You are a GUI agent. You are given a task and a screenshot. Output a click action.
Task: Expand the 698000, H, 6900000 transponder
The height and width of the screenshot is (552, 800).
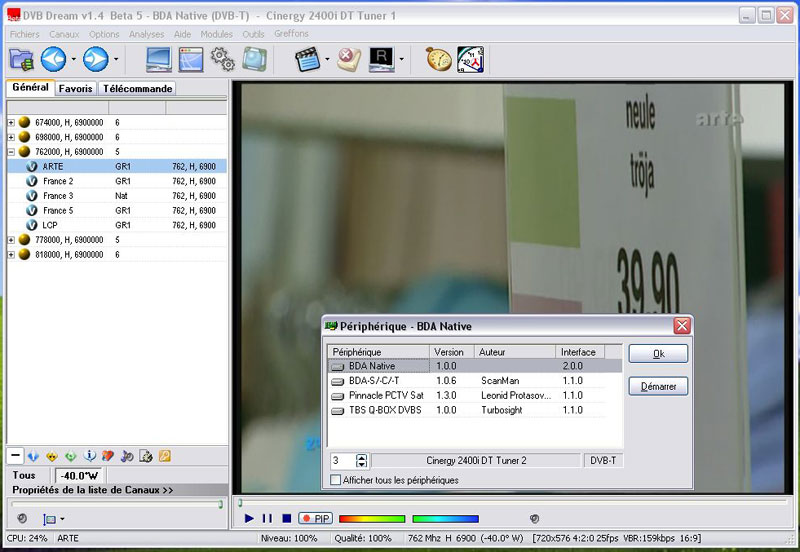click(x=11, y=137)
